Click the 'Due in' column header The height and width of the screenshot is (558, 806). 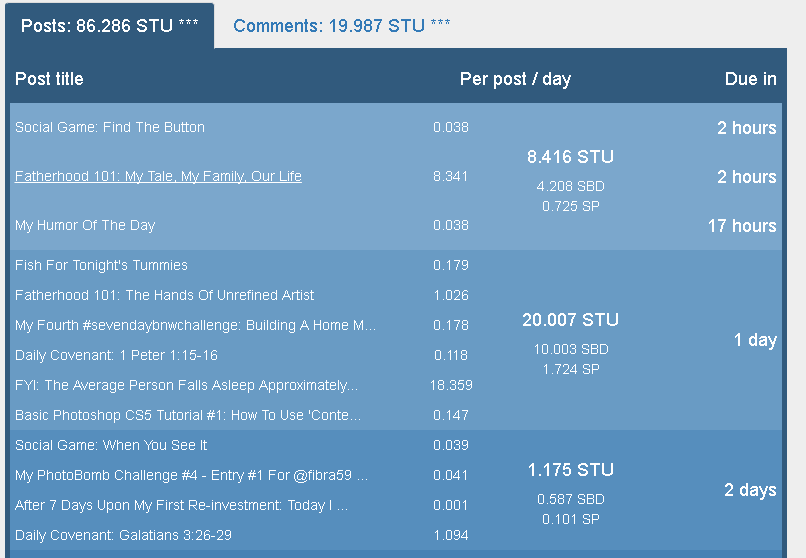pos(750,79)
